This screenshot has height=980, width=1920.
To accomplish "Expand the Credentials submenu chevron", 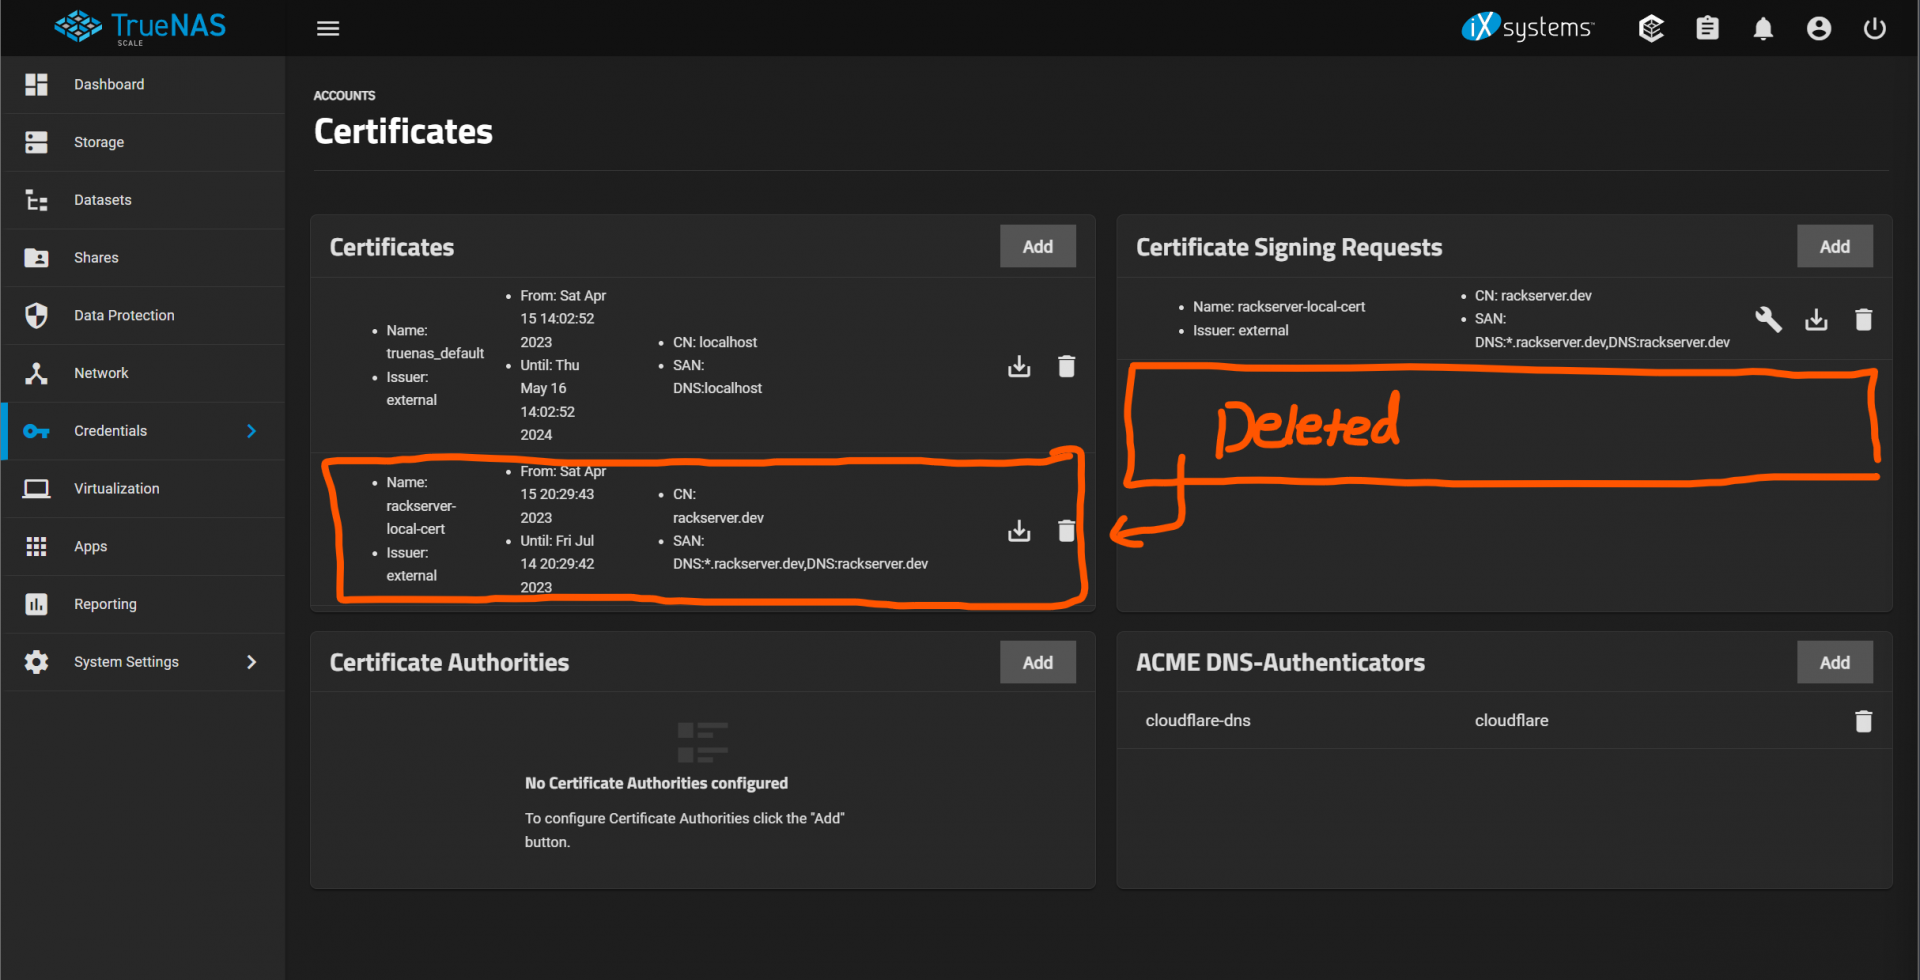I will click(x=252, y=431).
